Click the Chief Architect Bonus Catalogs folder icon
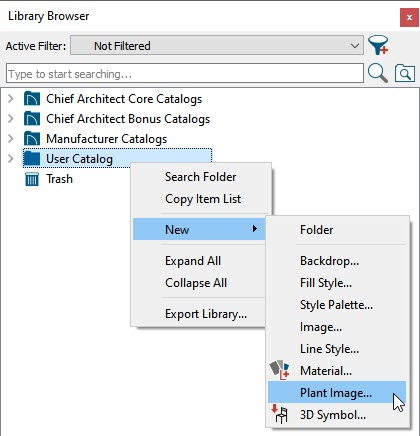The height and width of the screenshot is (436, 420). 32,119
